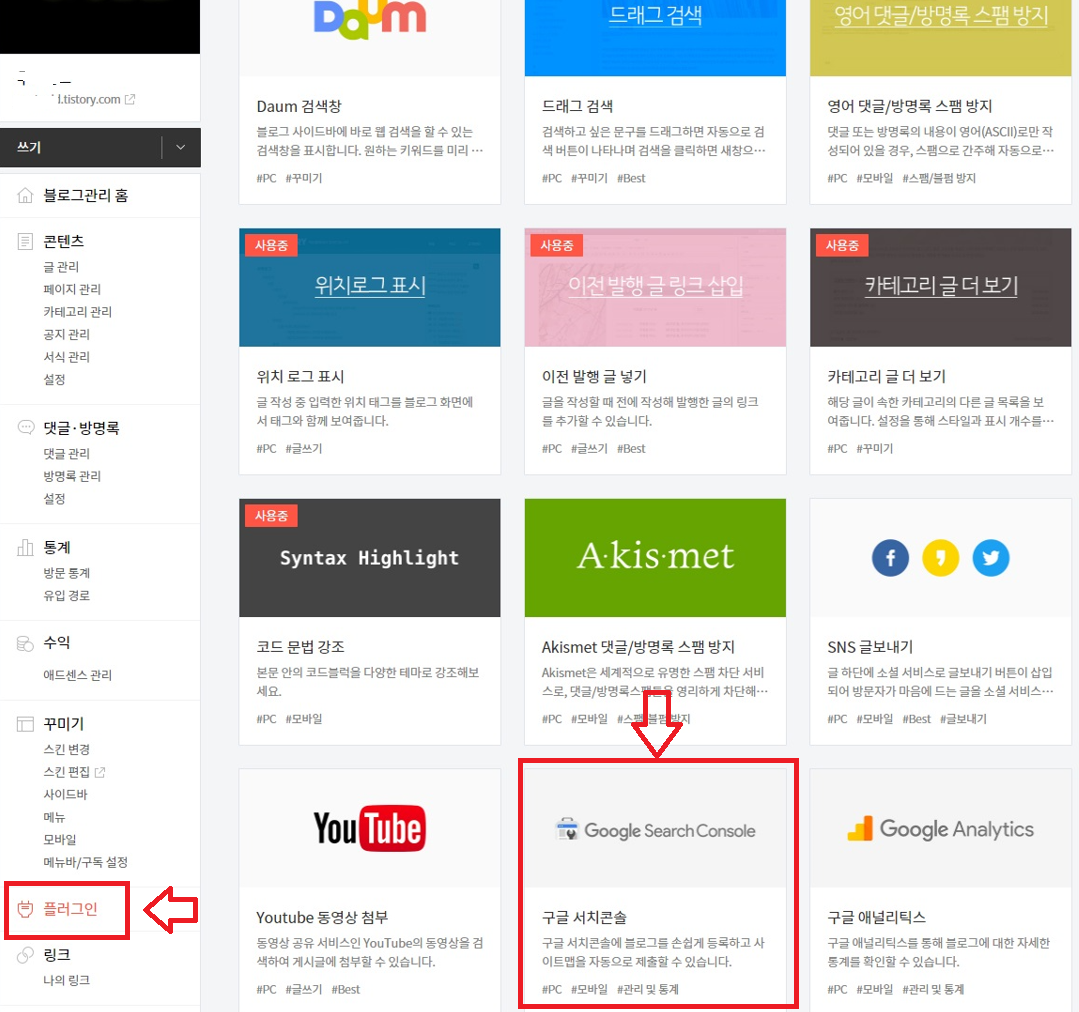Click the Twitter icon in SNS 글보내기
Screen dimensions: 1079x1012
pyautogui.click(x=991, y=558)
